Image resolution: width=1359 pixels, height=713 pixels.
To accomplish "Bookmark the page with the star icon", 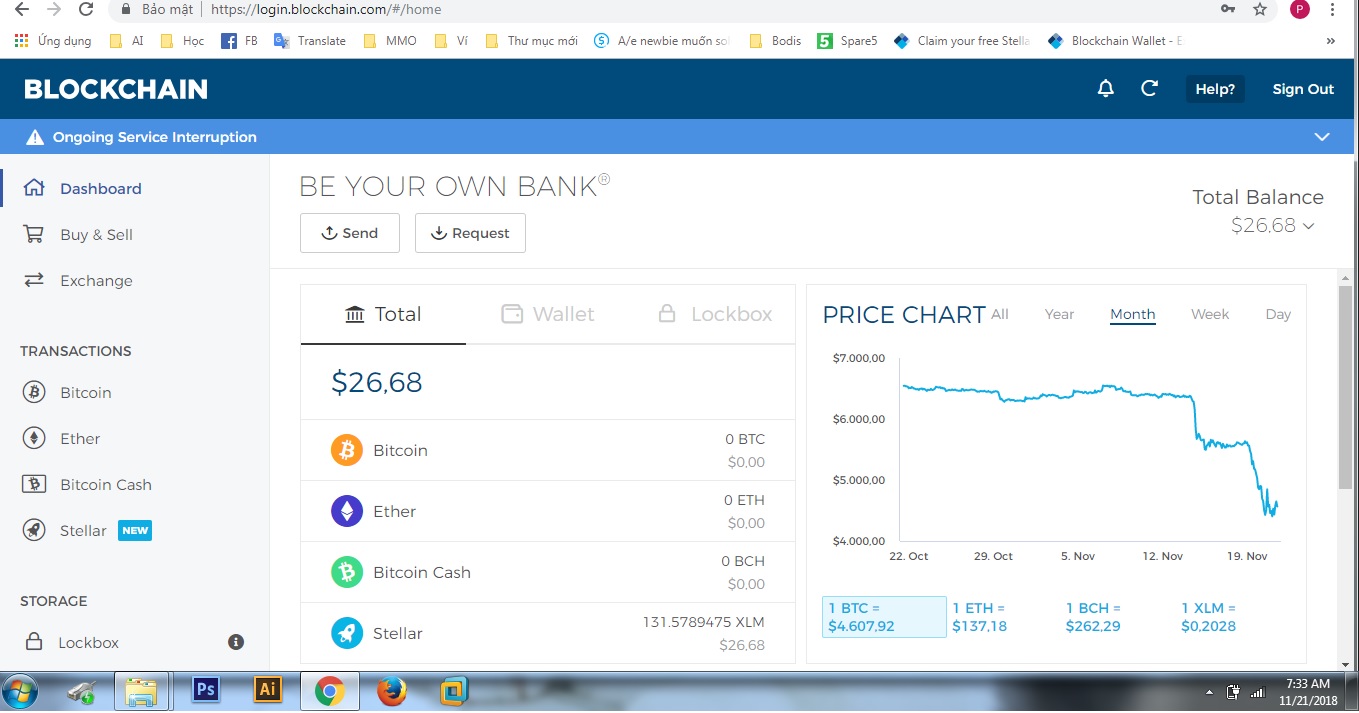I will 1260,9.
